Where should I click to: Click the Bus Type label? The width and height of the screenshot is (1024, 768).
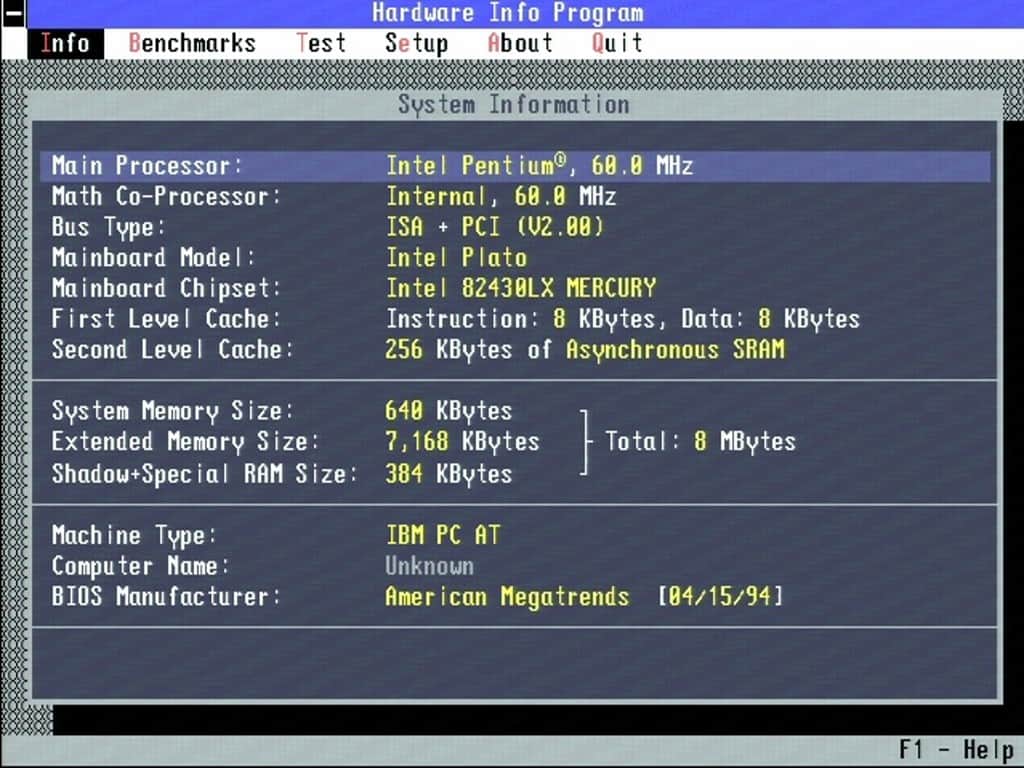click(x=108, y=227)
